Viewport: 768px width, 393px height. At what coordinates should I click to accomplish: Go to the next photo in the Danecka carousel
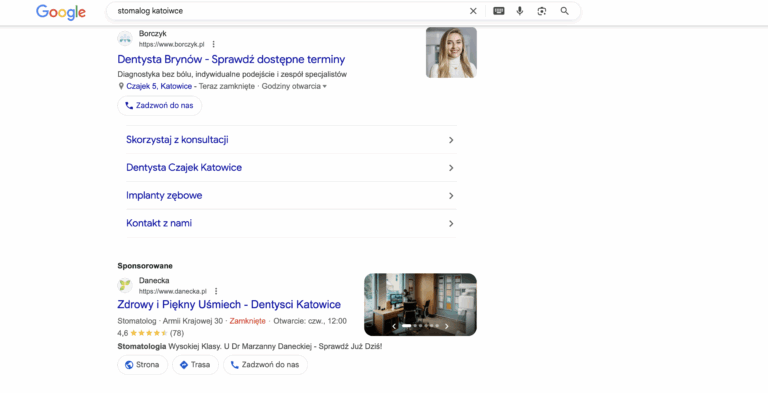click(446, 326)
